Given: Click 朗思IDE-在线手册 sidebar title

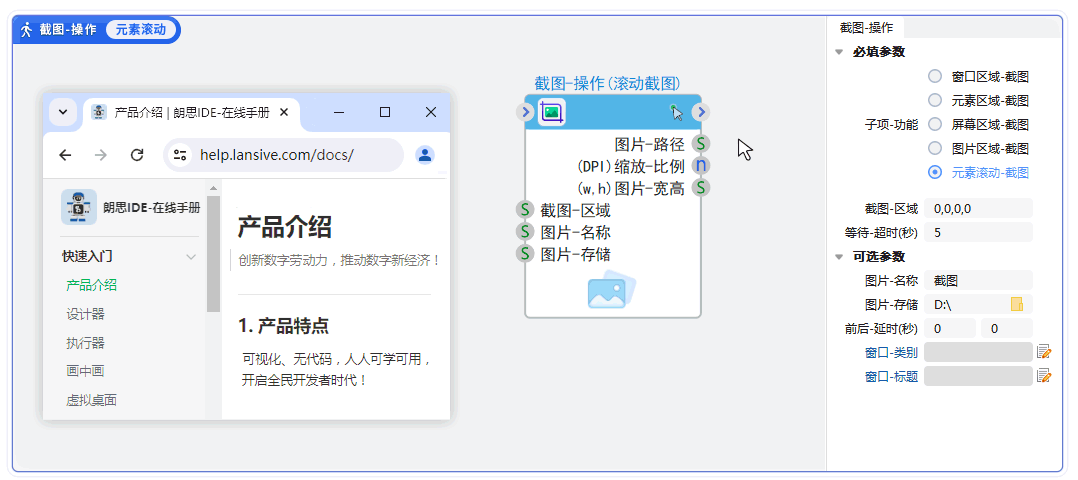Looking at the screenshot, I should [151, 207].
